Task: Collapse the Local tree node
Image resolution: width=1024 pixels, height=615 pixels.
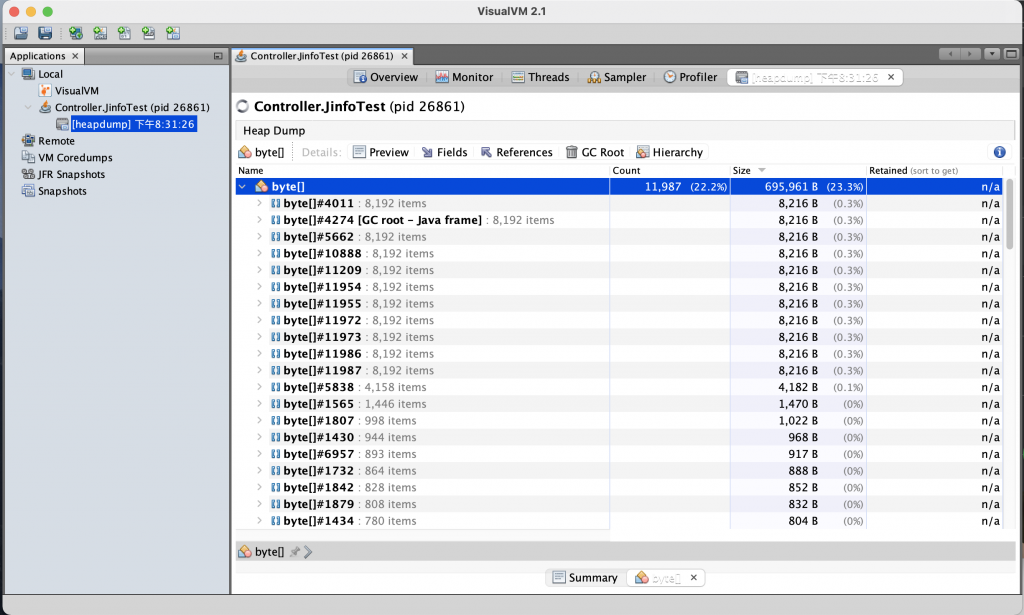Action: pos(11,74)
